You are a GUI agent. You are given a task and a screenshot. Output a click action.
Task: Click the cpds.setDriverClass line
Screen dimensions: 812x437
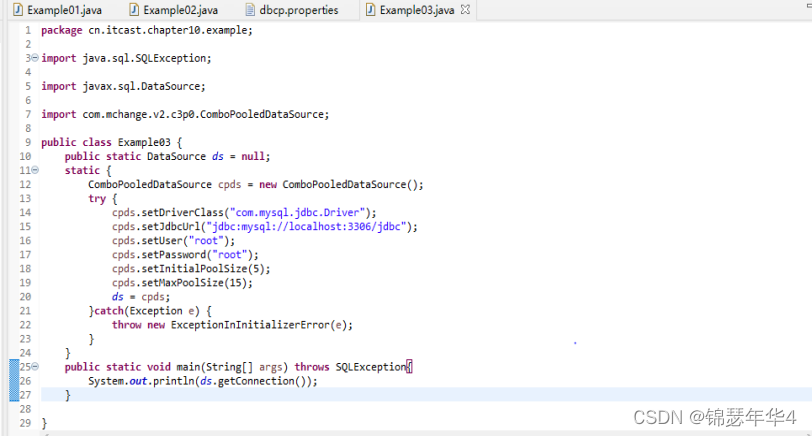(x=244, y=212)
